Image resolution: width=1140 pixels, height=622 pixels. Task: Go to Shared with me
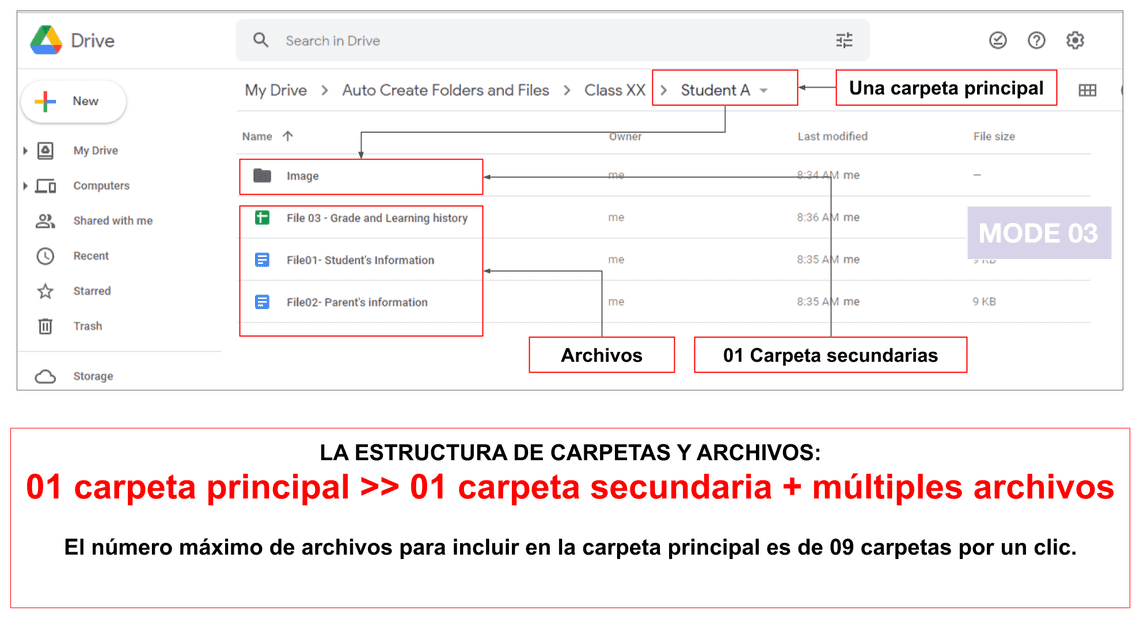112,221
